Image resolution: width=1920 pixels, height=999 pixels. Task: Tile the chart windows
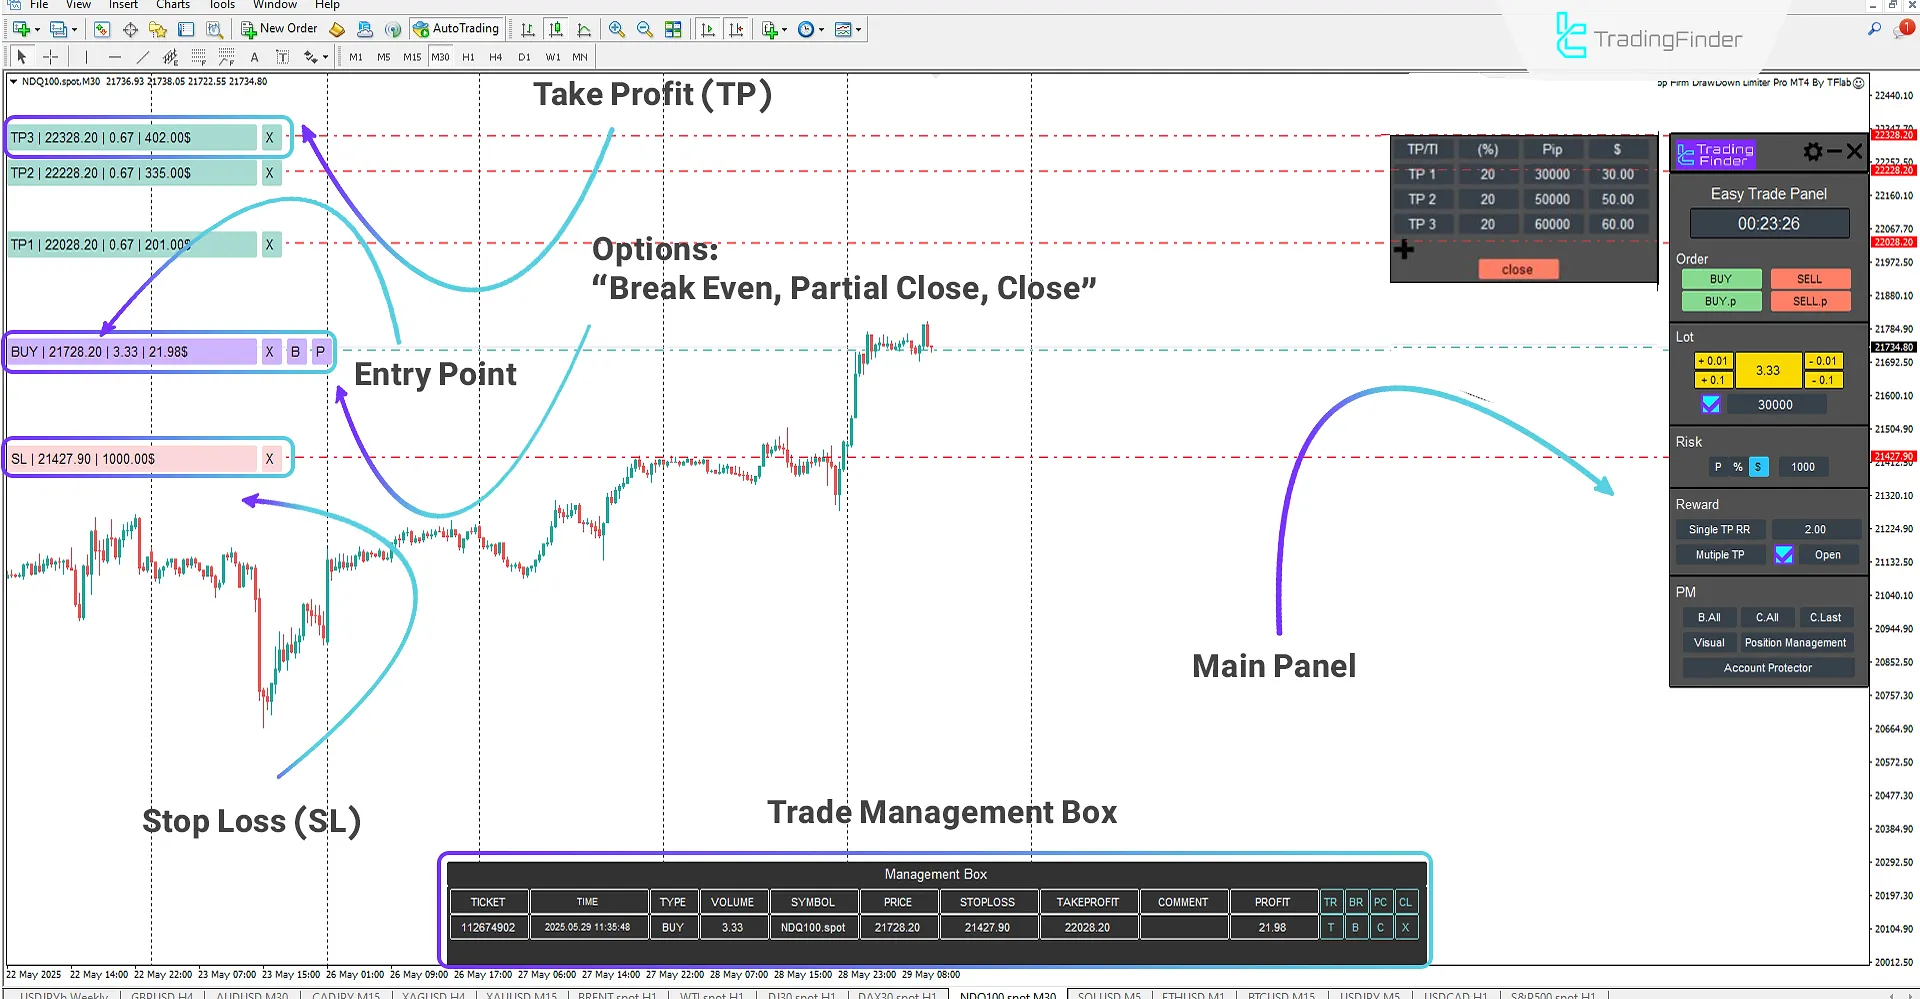coord(674,29)
